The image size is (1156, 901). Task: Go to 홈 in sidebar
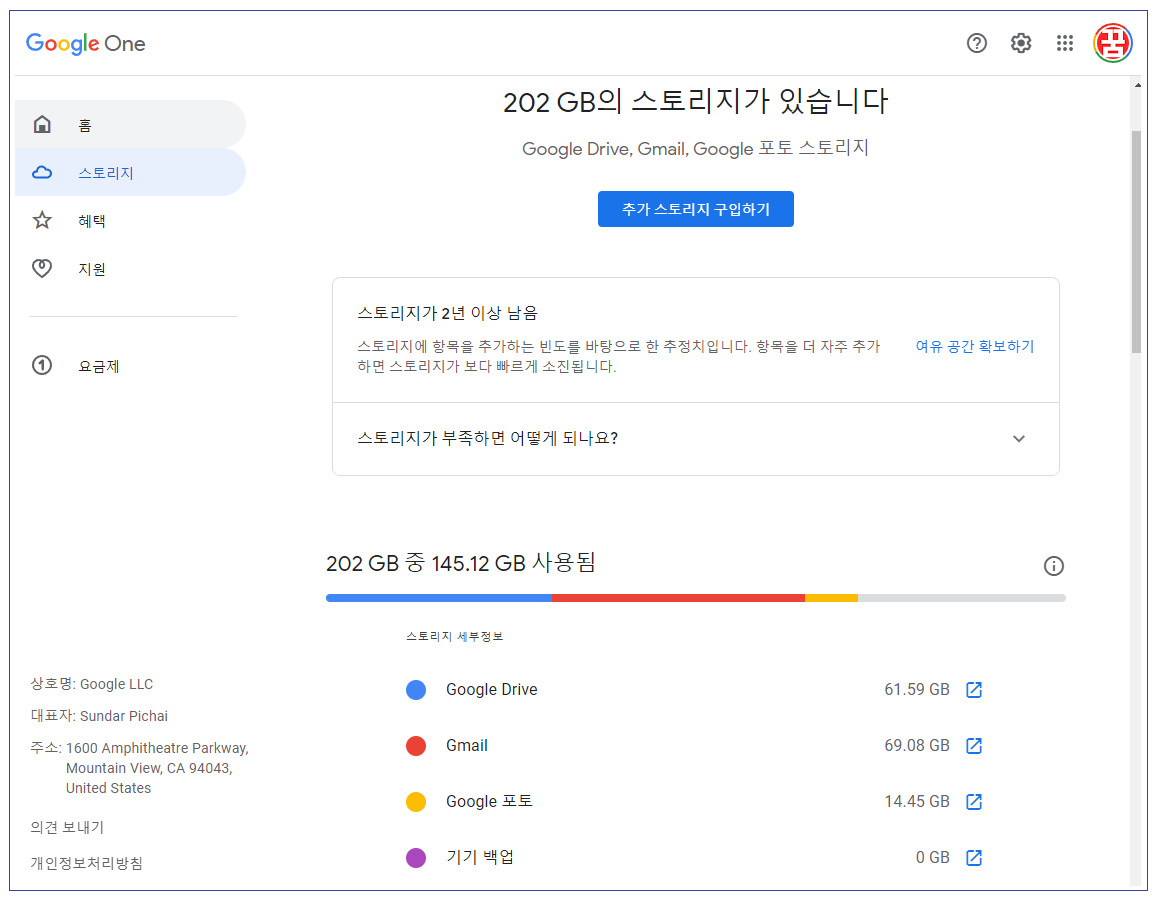click(x=130, y=125)
